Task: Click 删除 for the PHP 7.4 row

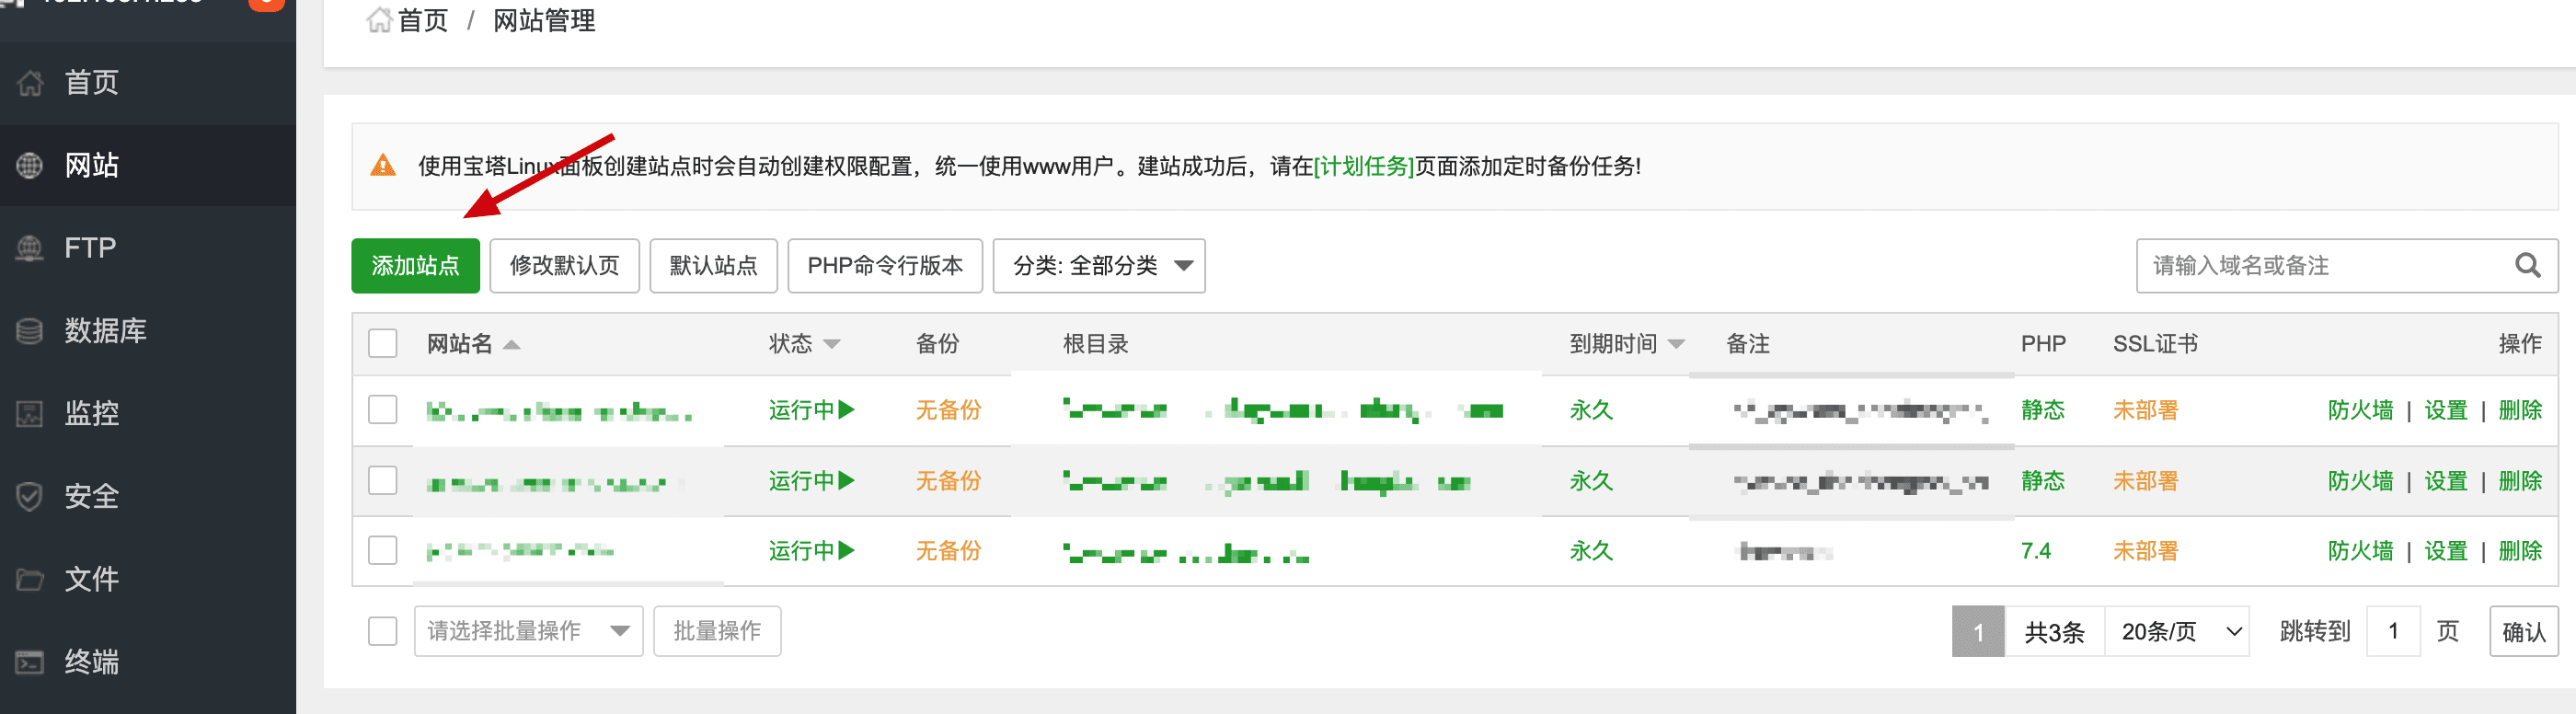Action: pyautogui.click(x=2520, y=551)
